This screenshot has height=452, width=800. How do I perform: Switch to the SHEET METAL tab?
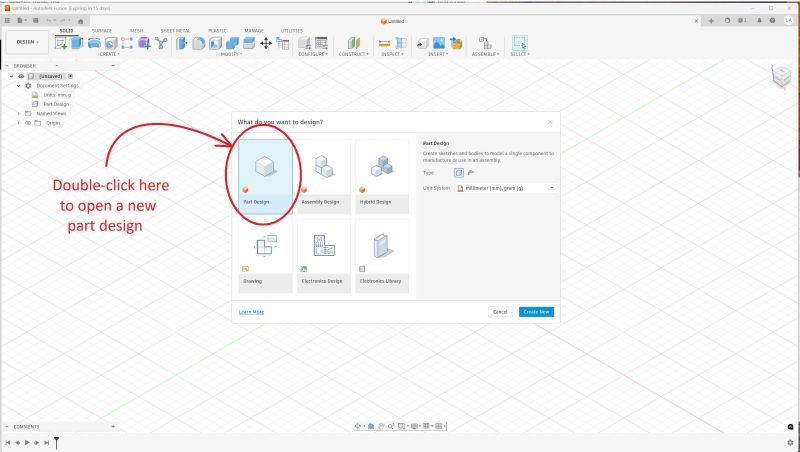[x=176, y=30]
